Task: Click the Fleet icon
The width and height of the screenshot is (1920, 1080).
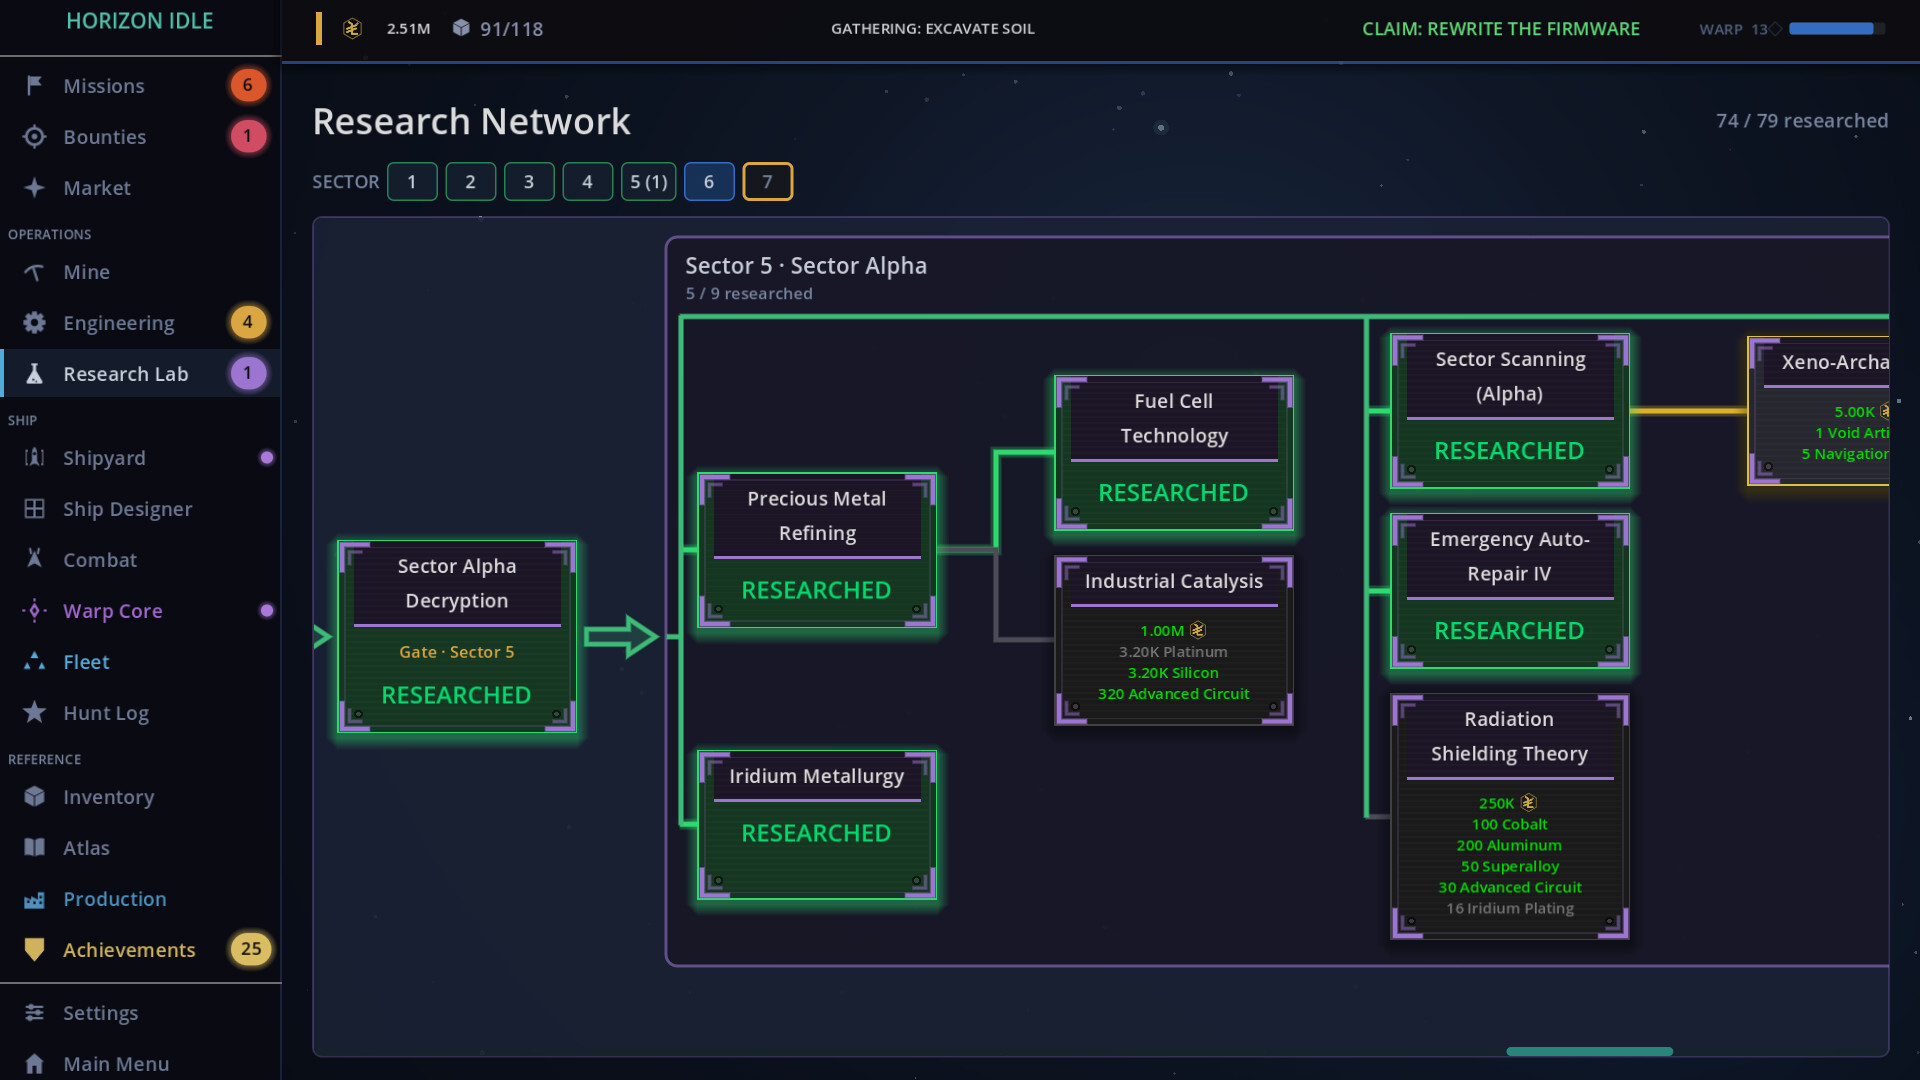Action: 34,661
